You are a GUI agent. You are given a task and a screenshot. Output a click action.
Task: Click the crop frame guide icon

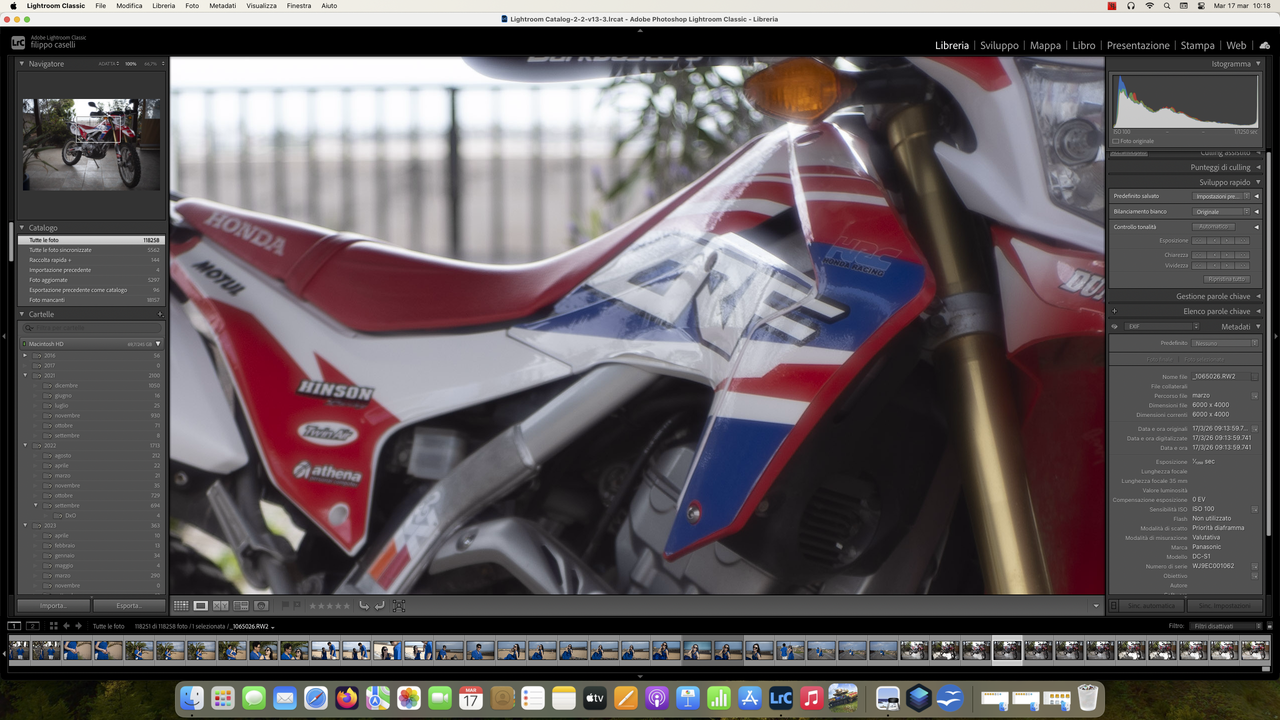tap(399, 606)
